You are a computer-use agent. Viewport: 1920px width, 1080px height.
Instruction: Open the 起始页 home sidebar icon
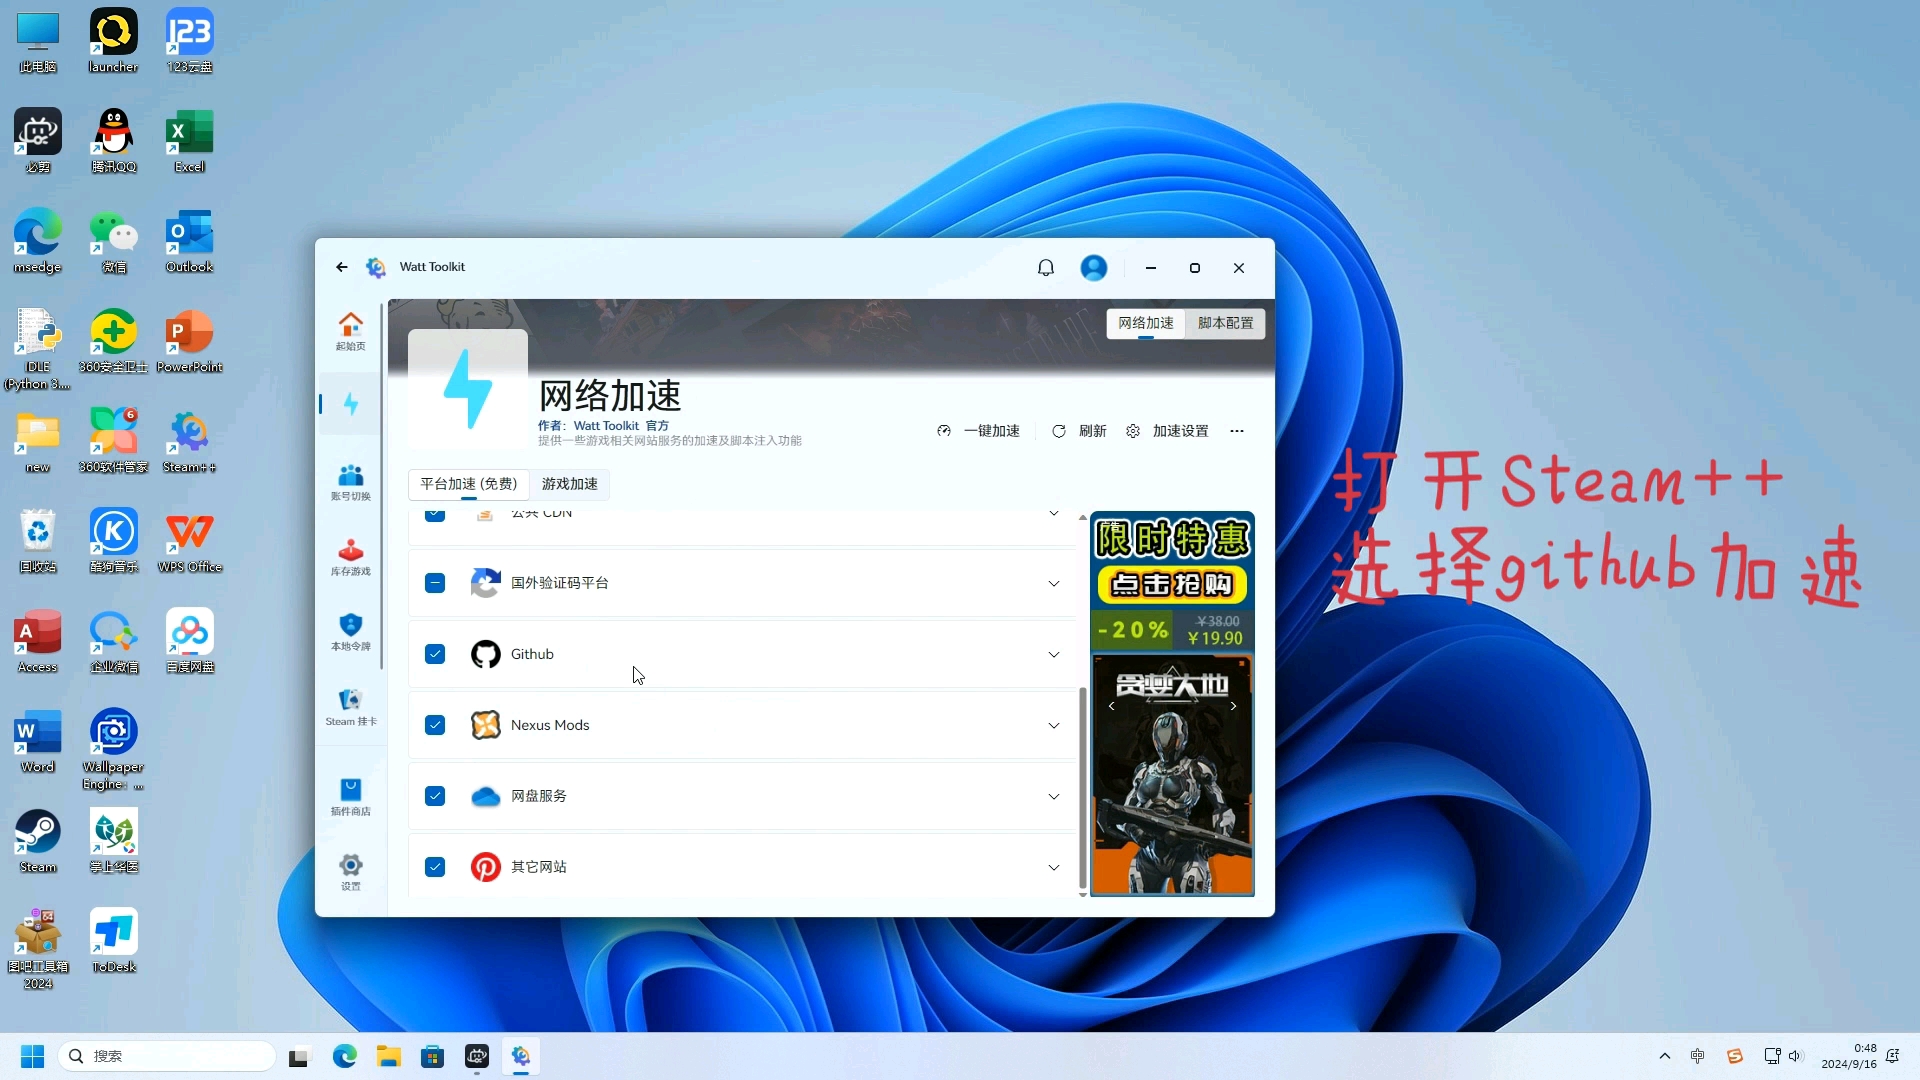[x=350, y=331]
